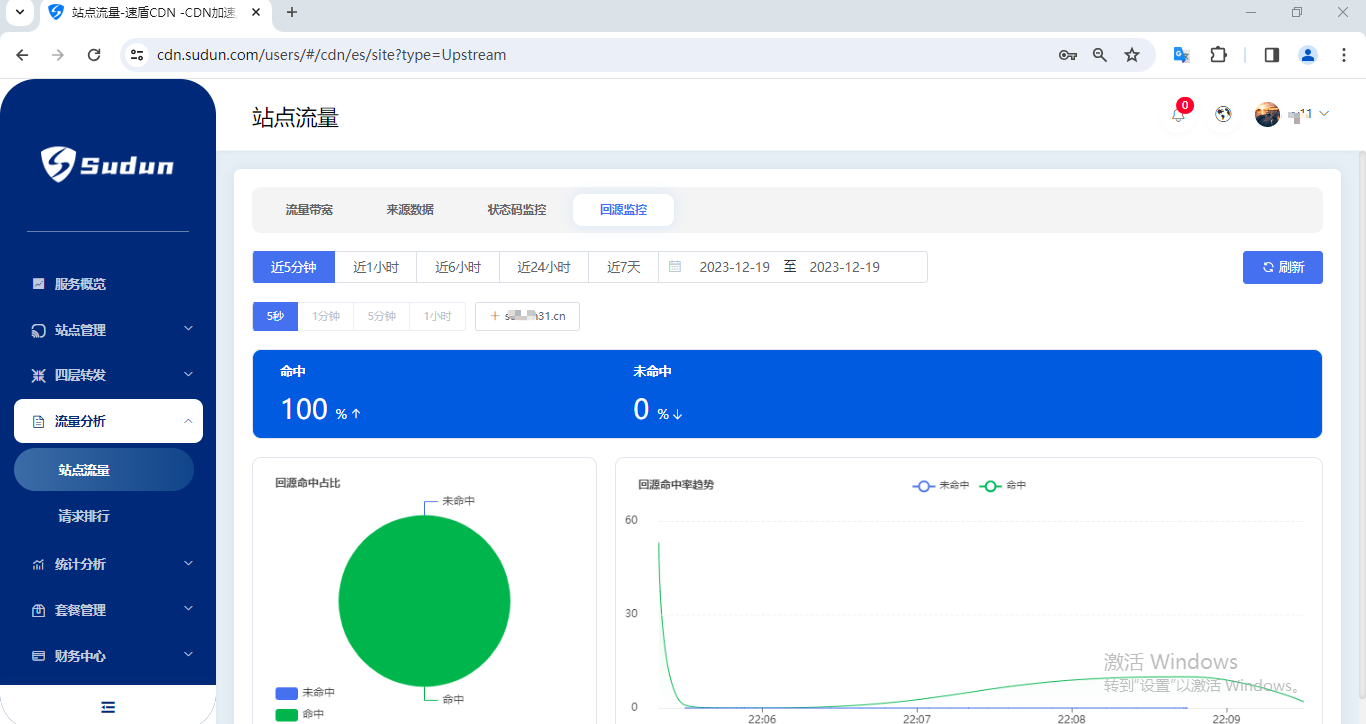Click the user avatar picture
Viewport: 1366px width, 724px height.
tap(1267, 114)
